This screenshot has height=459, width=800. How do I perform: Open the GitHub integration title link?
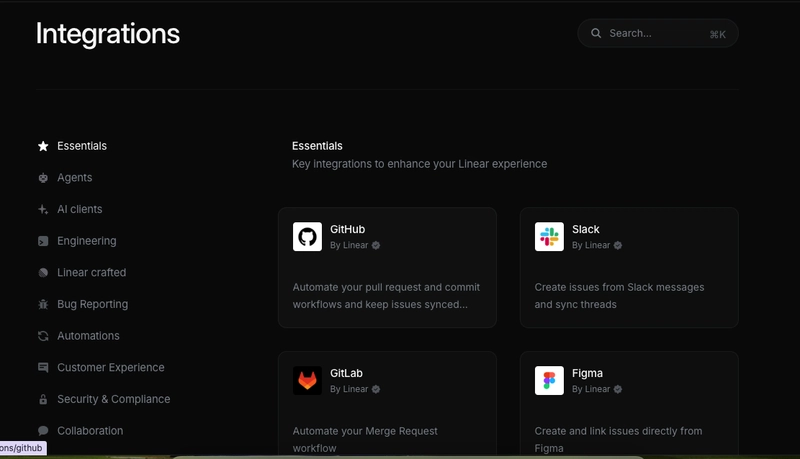pyautogui.click(x=347, y=229)
